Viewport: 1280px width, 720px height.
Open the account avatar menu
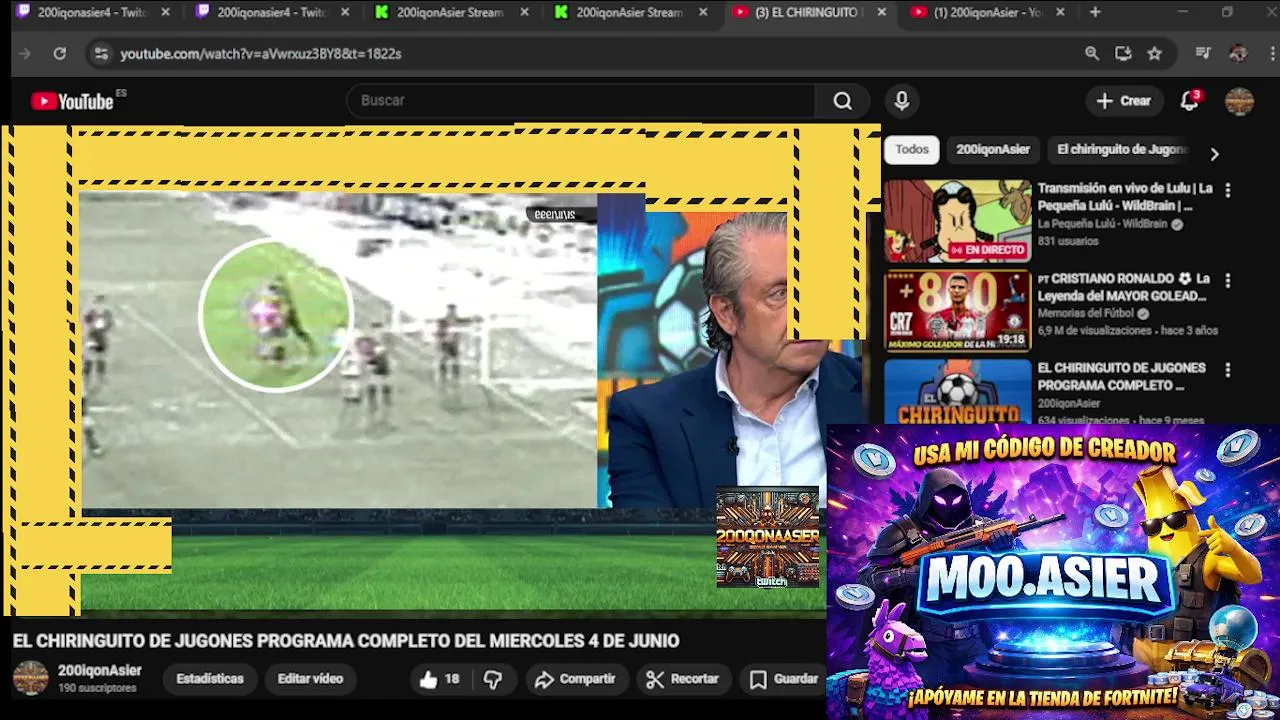pyautogui.click(x=1240, y=101)
